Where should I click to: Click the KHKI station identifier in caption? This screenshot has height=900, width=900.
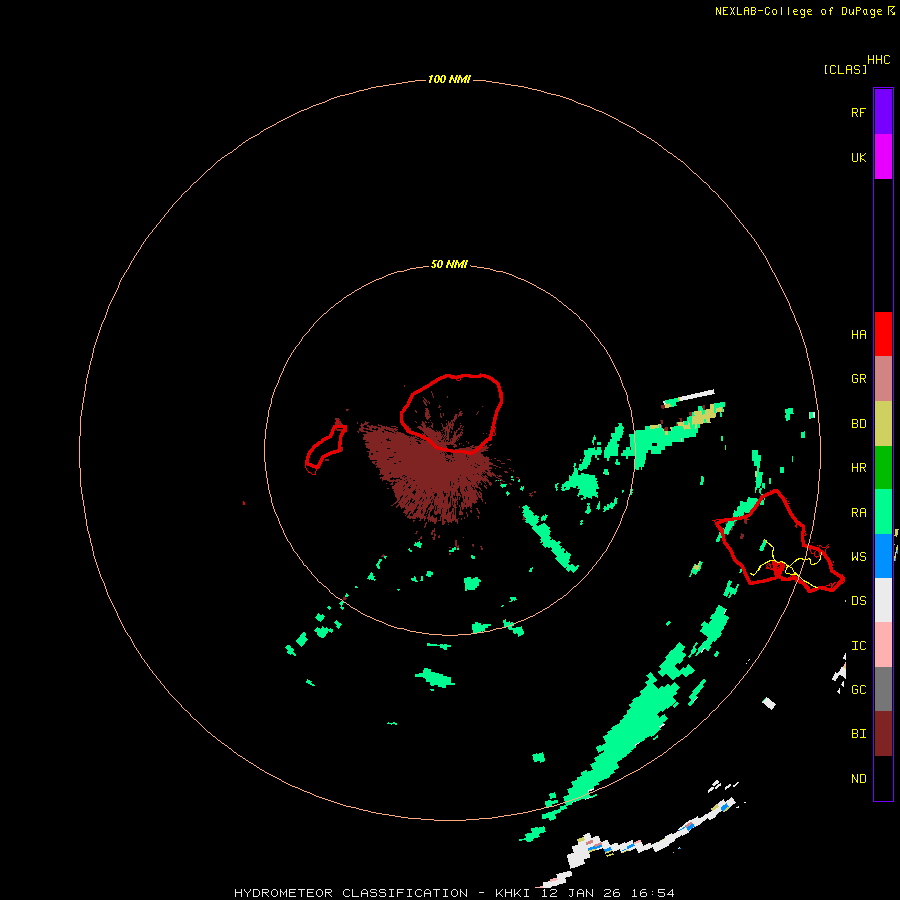click(x=512, y=893)
